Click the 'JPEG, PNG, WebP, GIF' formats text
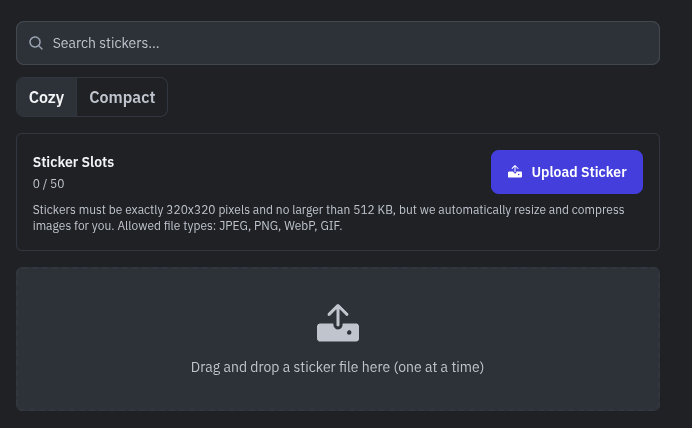The width and height of the screenshot is (692, 428). [280, 226]
